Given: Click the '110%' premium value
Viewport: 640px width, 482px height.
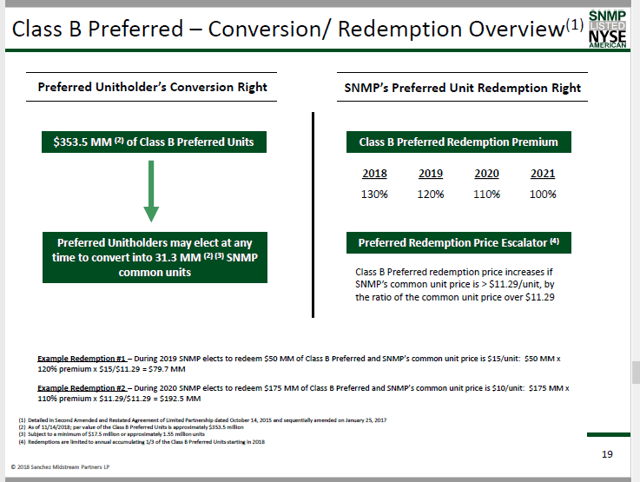Looking at the screenshot, I should (x=487, y=194).
